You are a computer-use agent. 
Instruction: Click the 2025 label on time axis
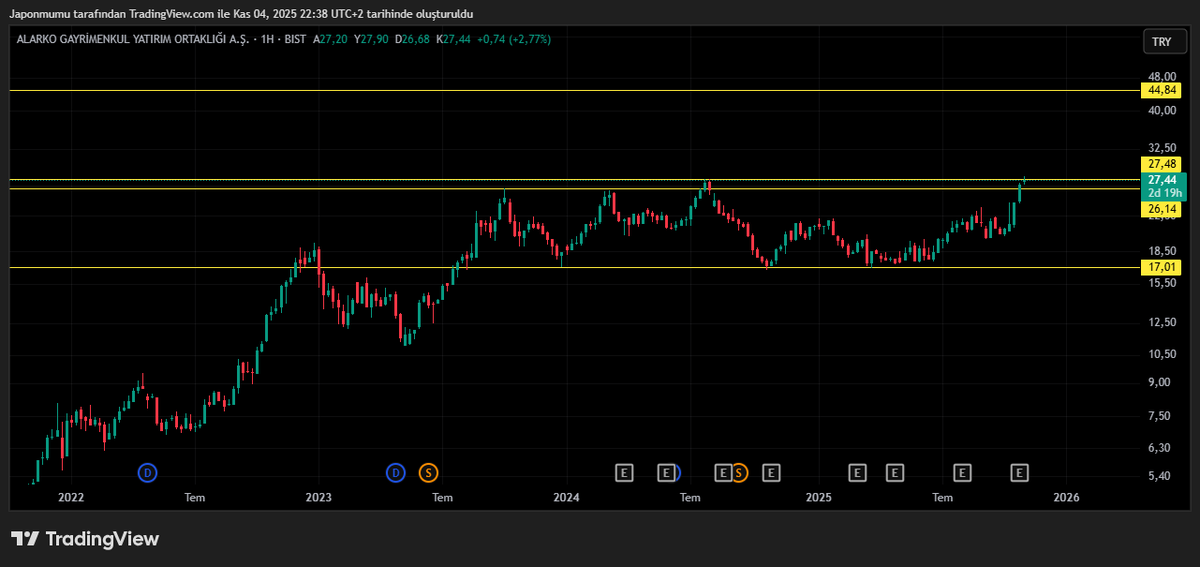tap(818, 497)
